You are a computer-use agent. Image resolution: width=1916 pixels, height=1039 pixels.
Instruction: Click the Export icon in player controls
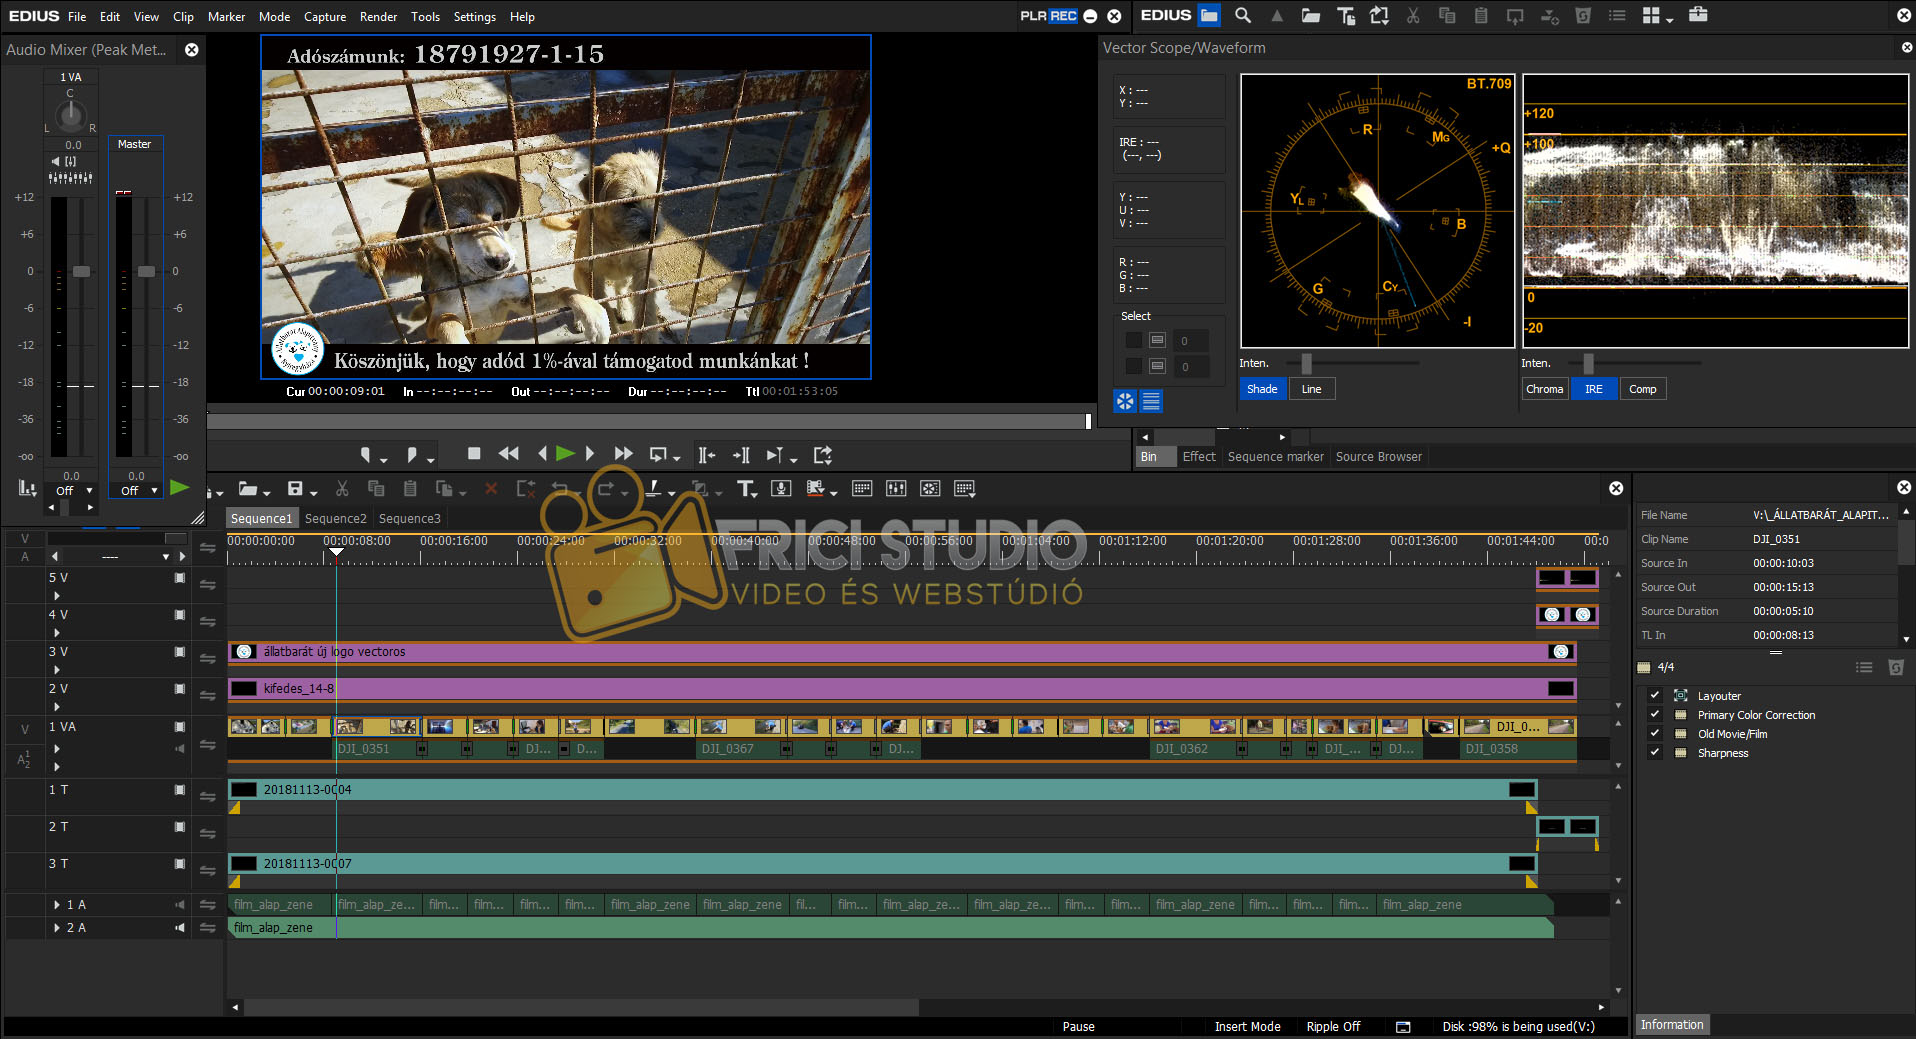click(x=822, y=455)
